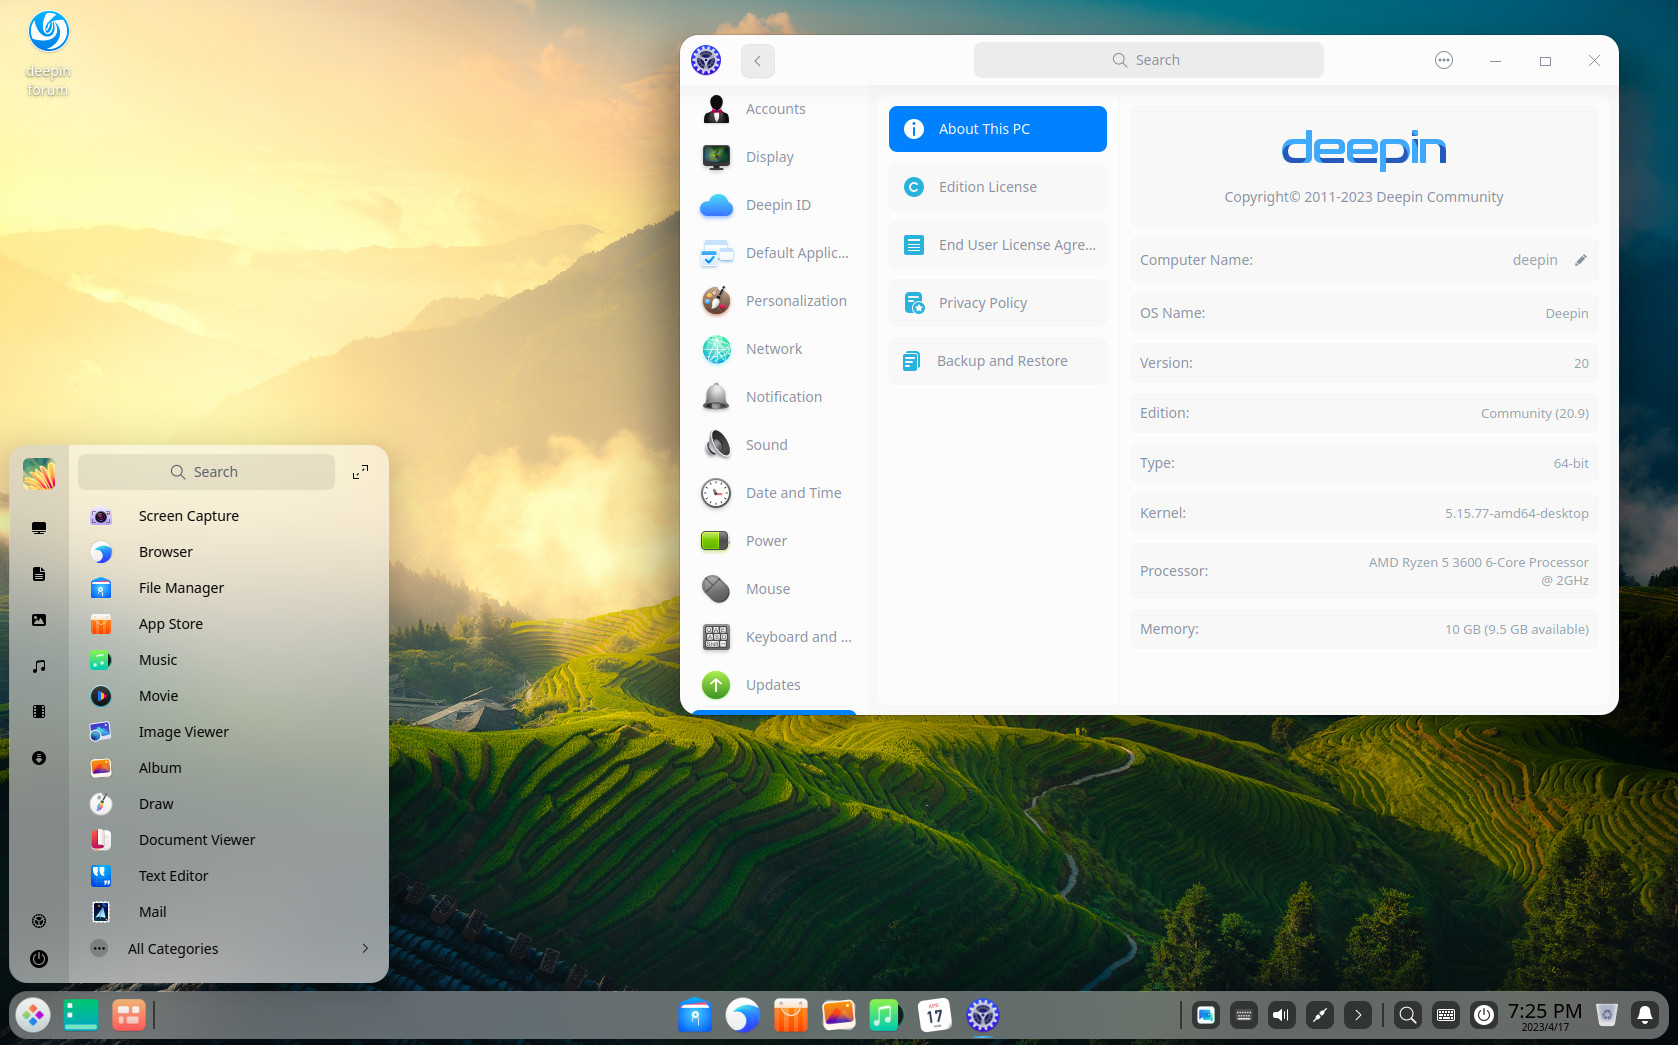Viewport: 1678px width, 1045px height.
Task: Open Browser on dock
Action: pos(743,1015)
